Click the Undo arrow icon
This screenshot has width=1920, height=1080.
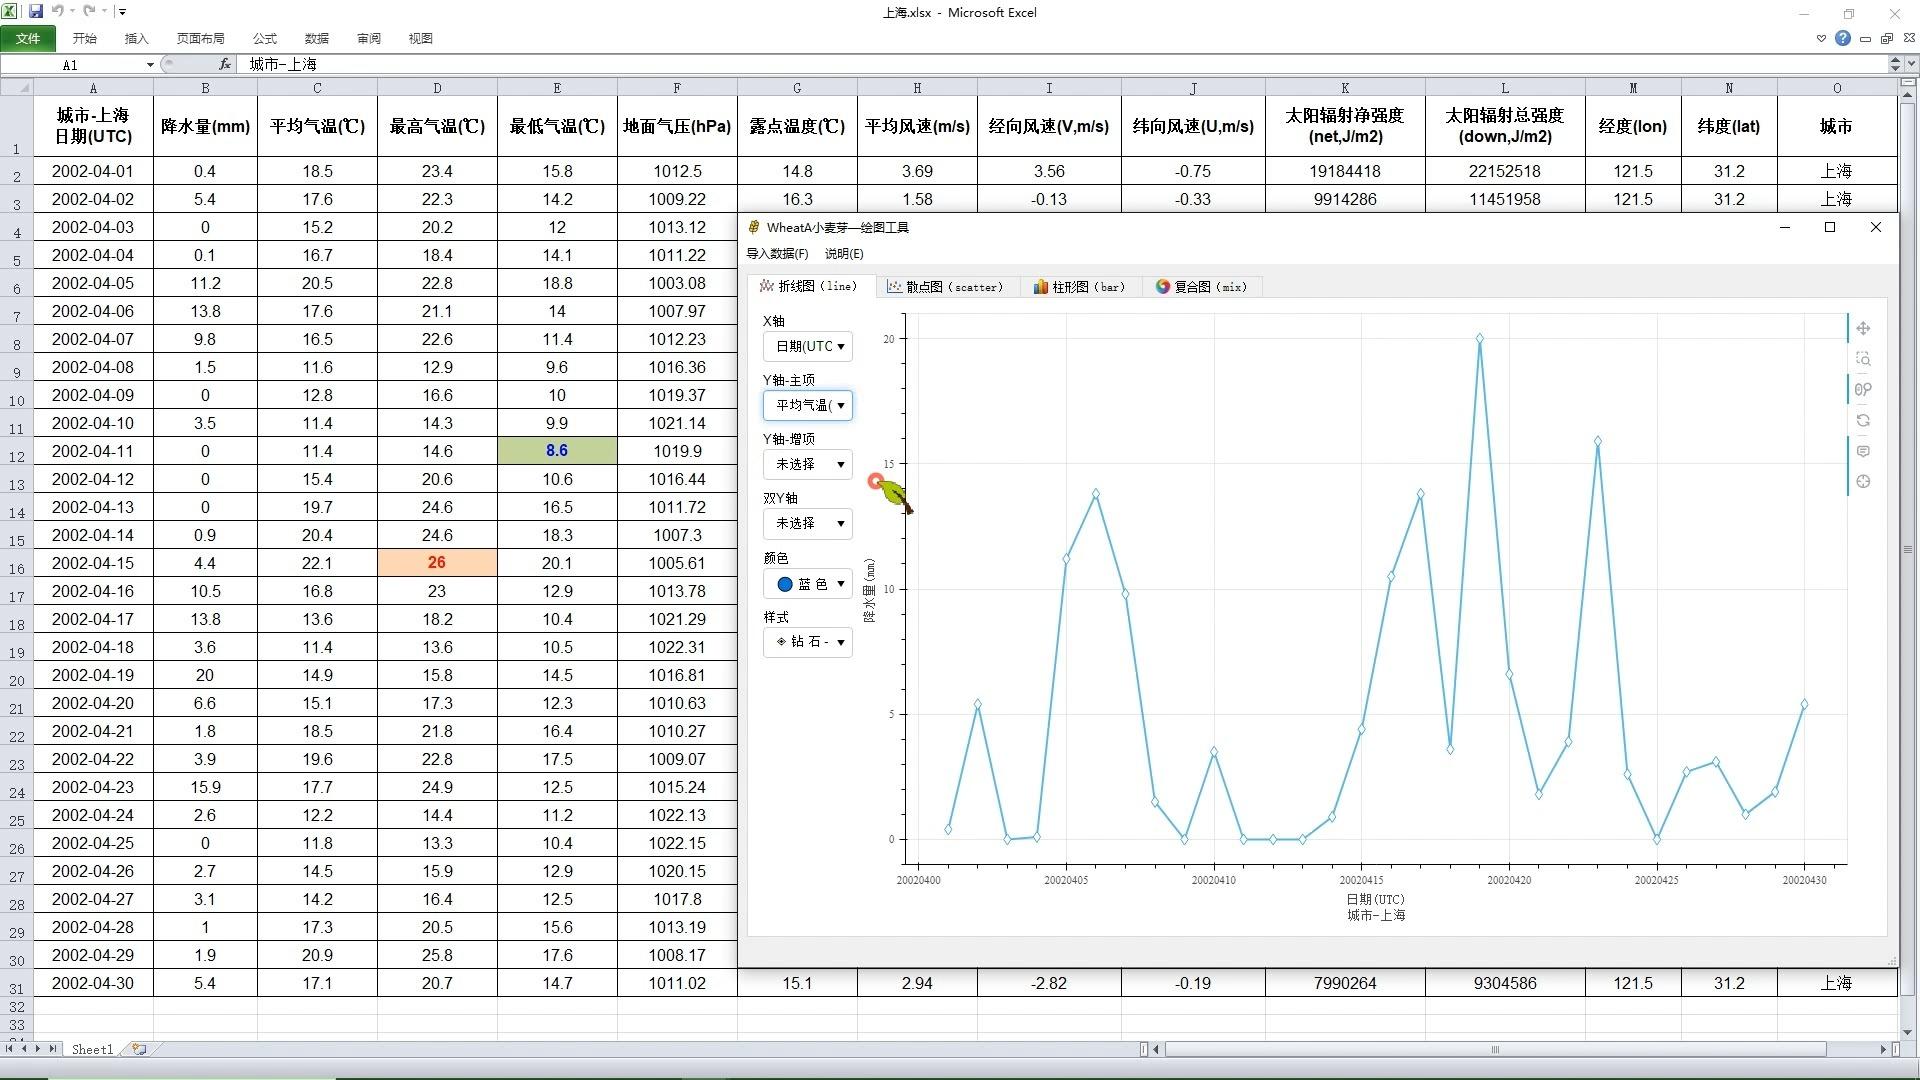point(58,11)
